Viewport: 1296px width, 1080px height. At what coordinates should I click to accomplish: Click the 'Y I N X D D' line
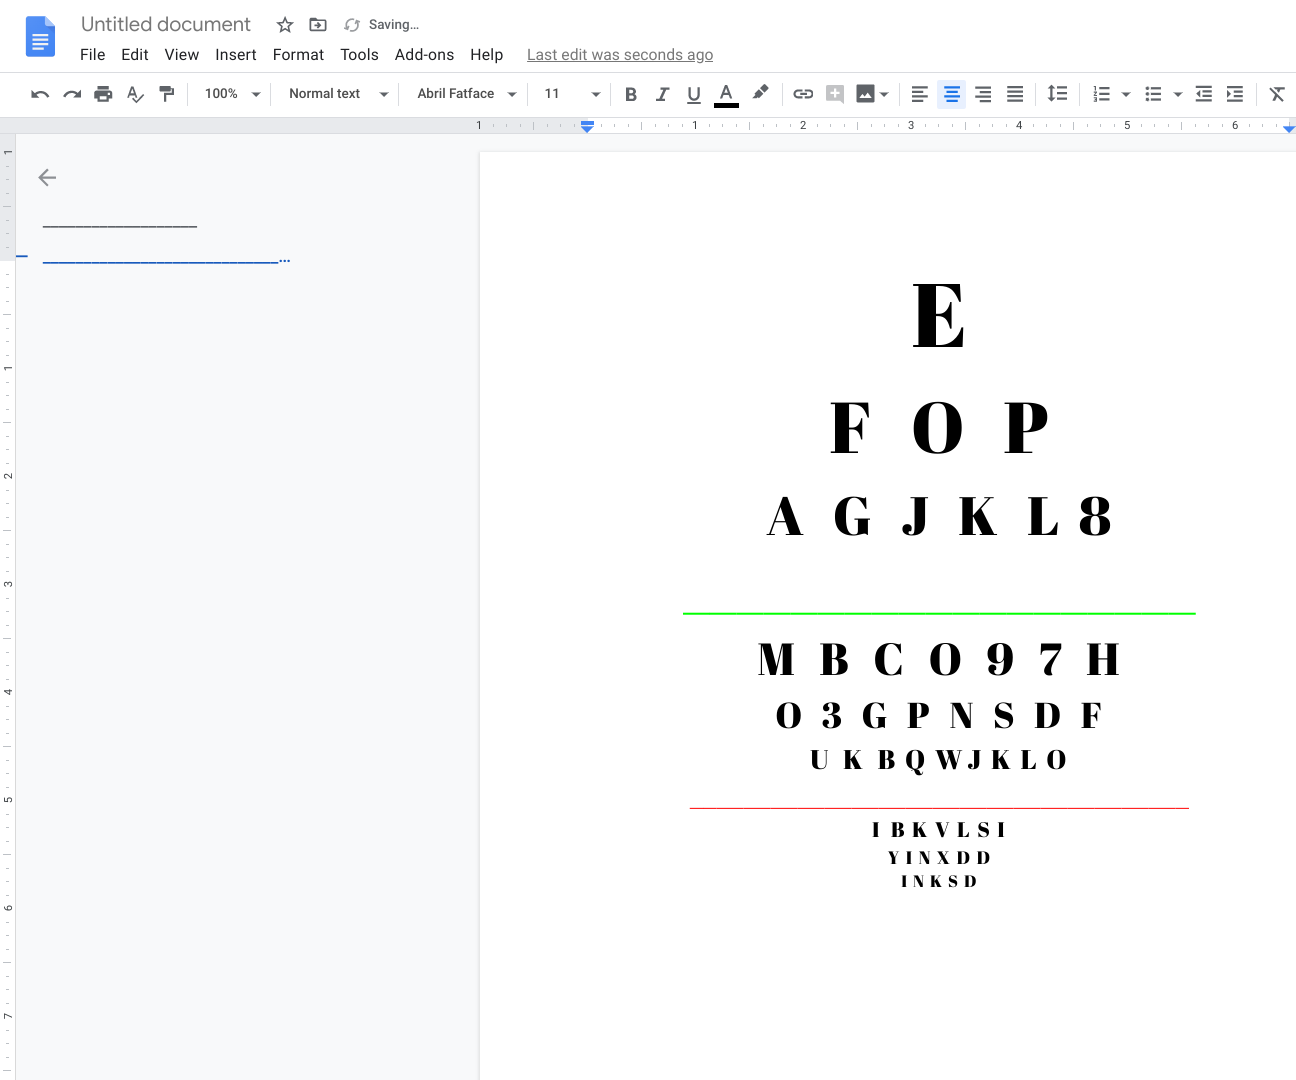point(939,858)
